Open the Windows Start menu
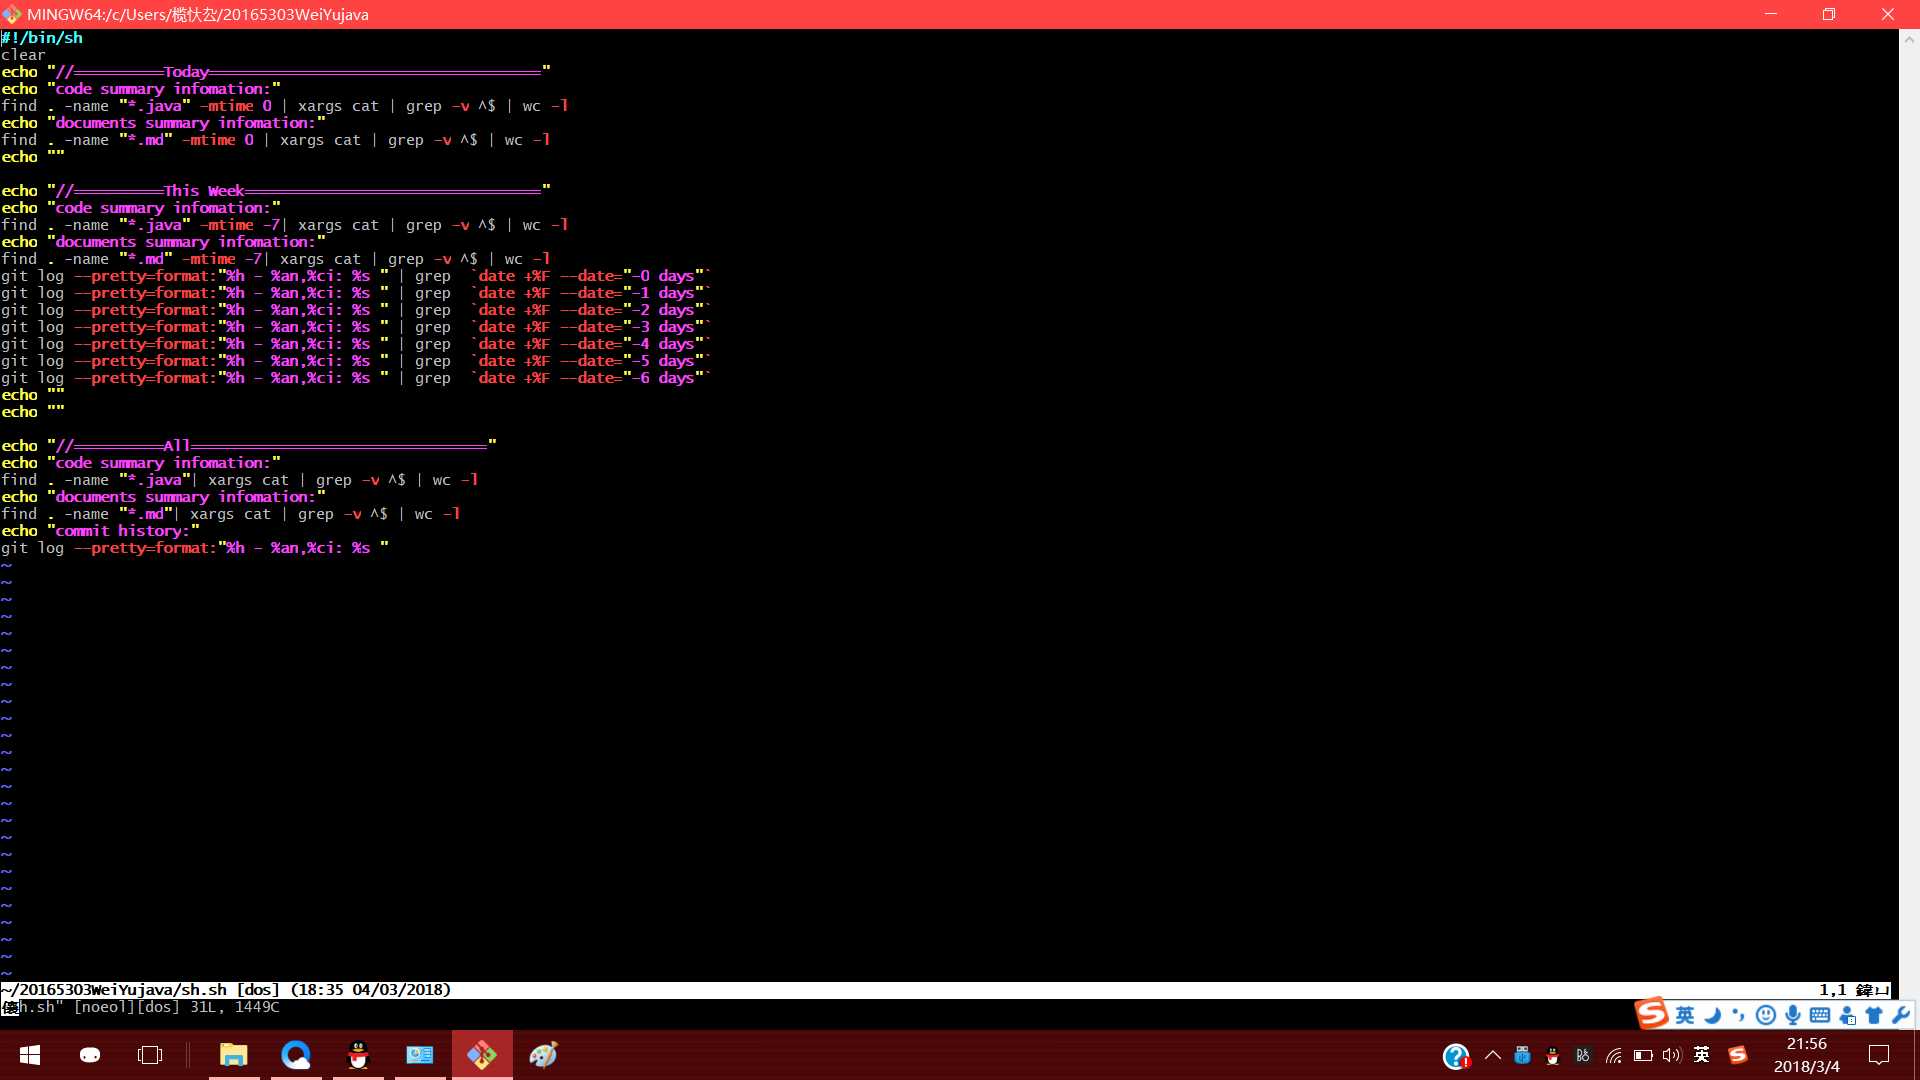Screen dimensions: 1920x1080 click(30, 1055)
